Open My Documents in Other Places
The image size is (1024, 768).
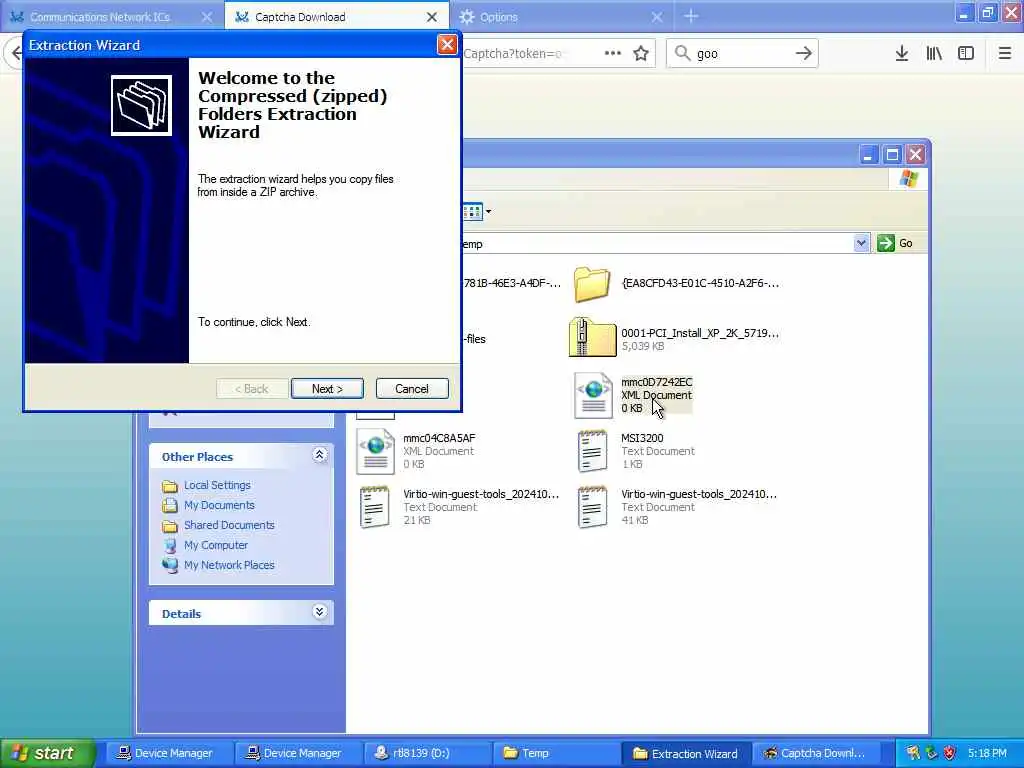click(x=219, y=505)
